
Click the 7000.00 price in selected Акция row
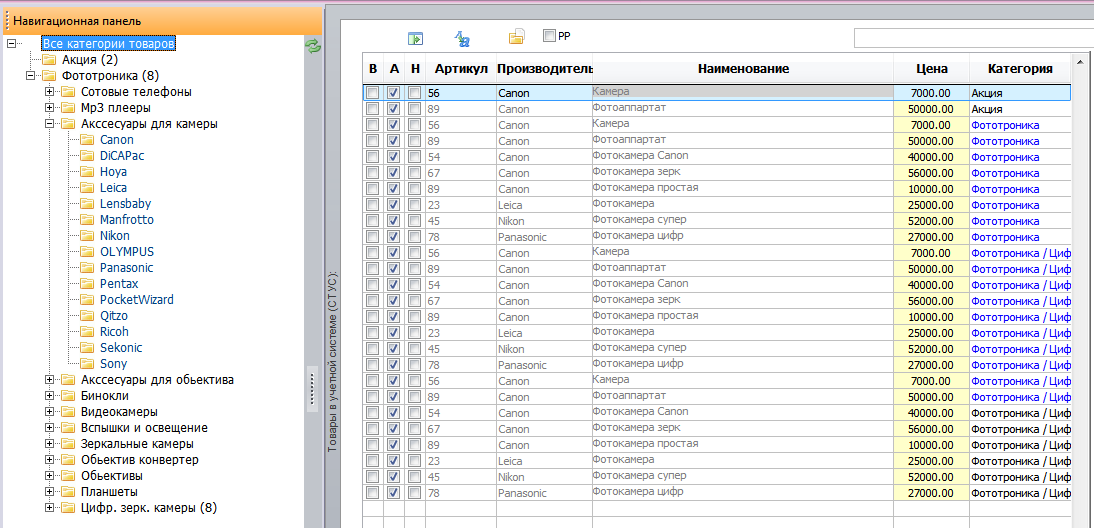point(931,92)
